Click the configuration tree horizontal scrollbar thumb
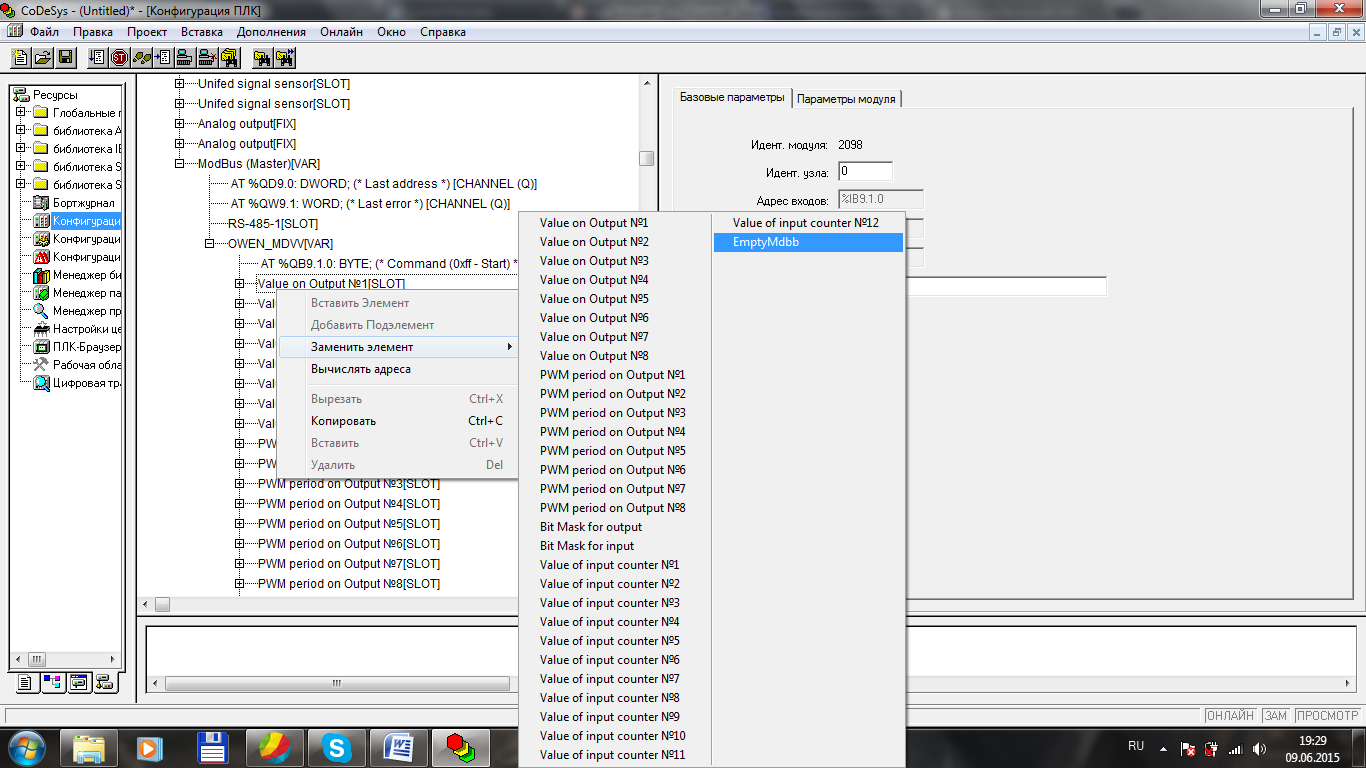The height and width of the screenshot is (768, 1366). click(x=162, y=604)
